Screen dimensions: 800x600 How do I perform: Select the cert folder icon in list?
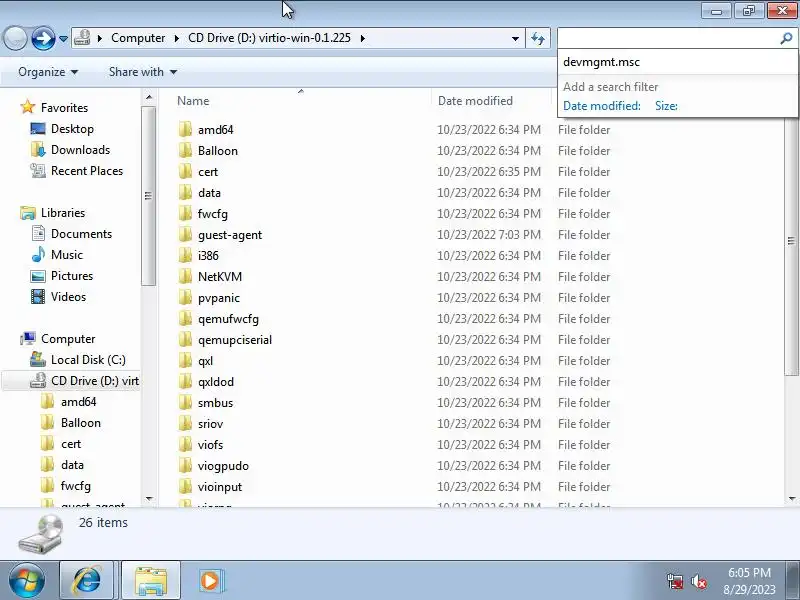pos(186,171)
